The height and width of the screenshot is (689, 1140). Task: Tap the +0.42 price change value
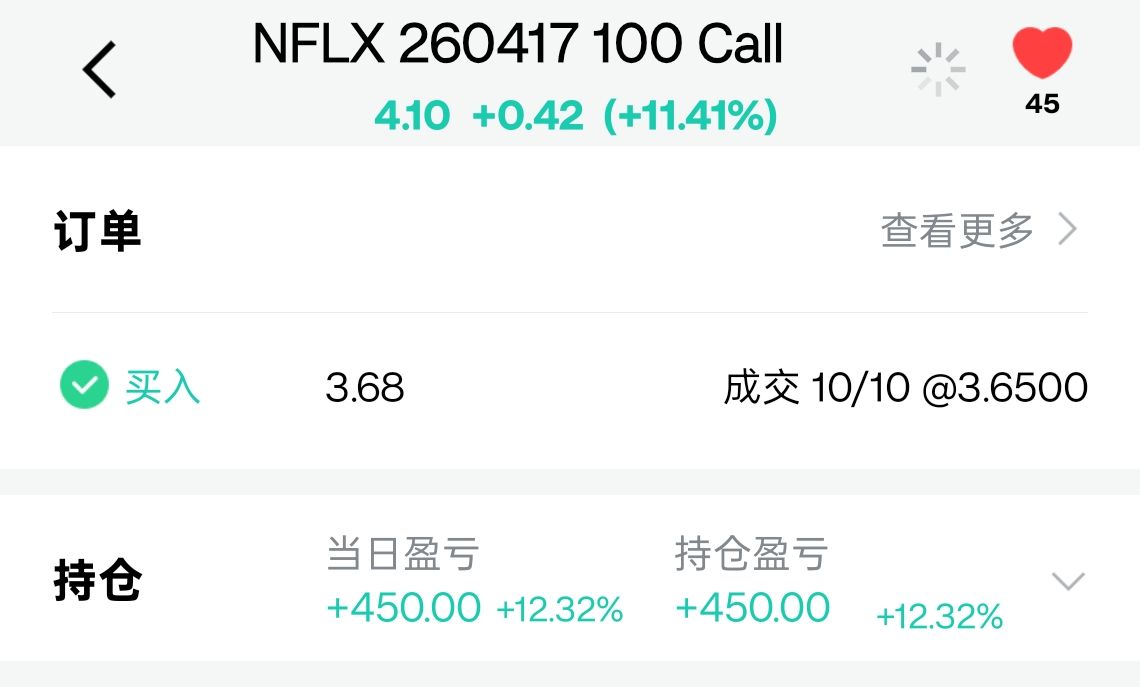click(527, 117)
